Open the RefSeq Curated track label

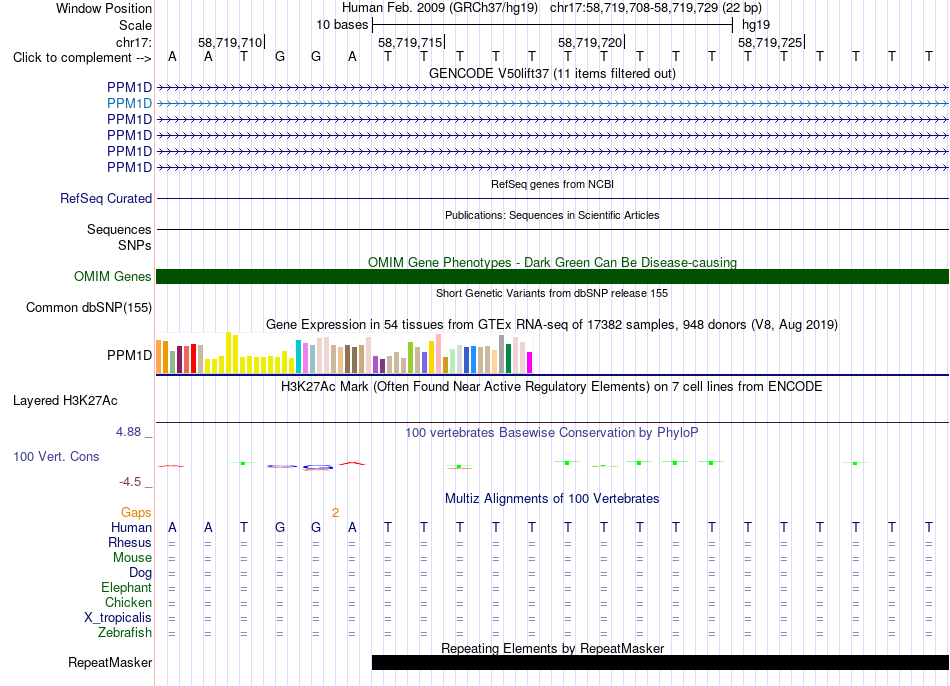pos(105,198)
